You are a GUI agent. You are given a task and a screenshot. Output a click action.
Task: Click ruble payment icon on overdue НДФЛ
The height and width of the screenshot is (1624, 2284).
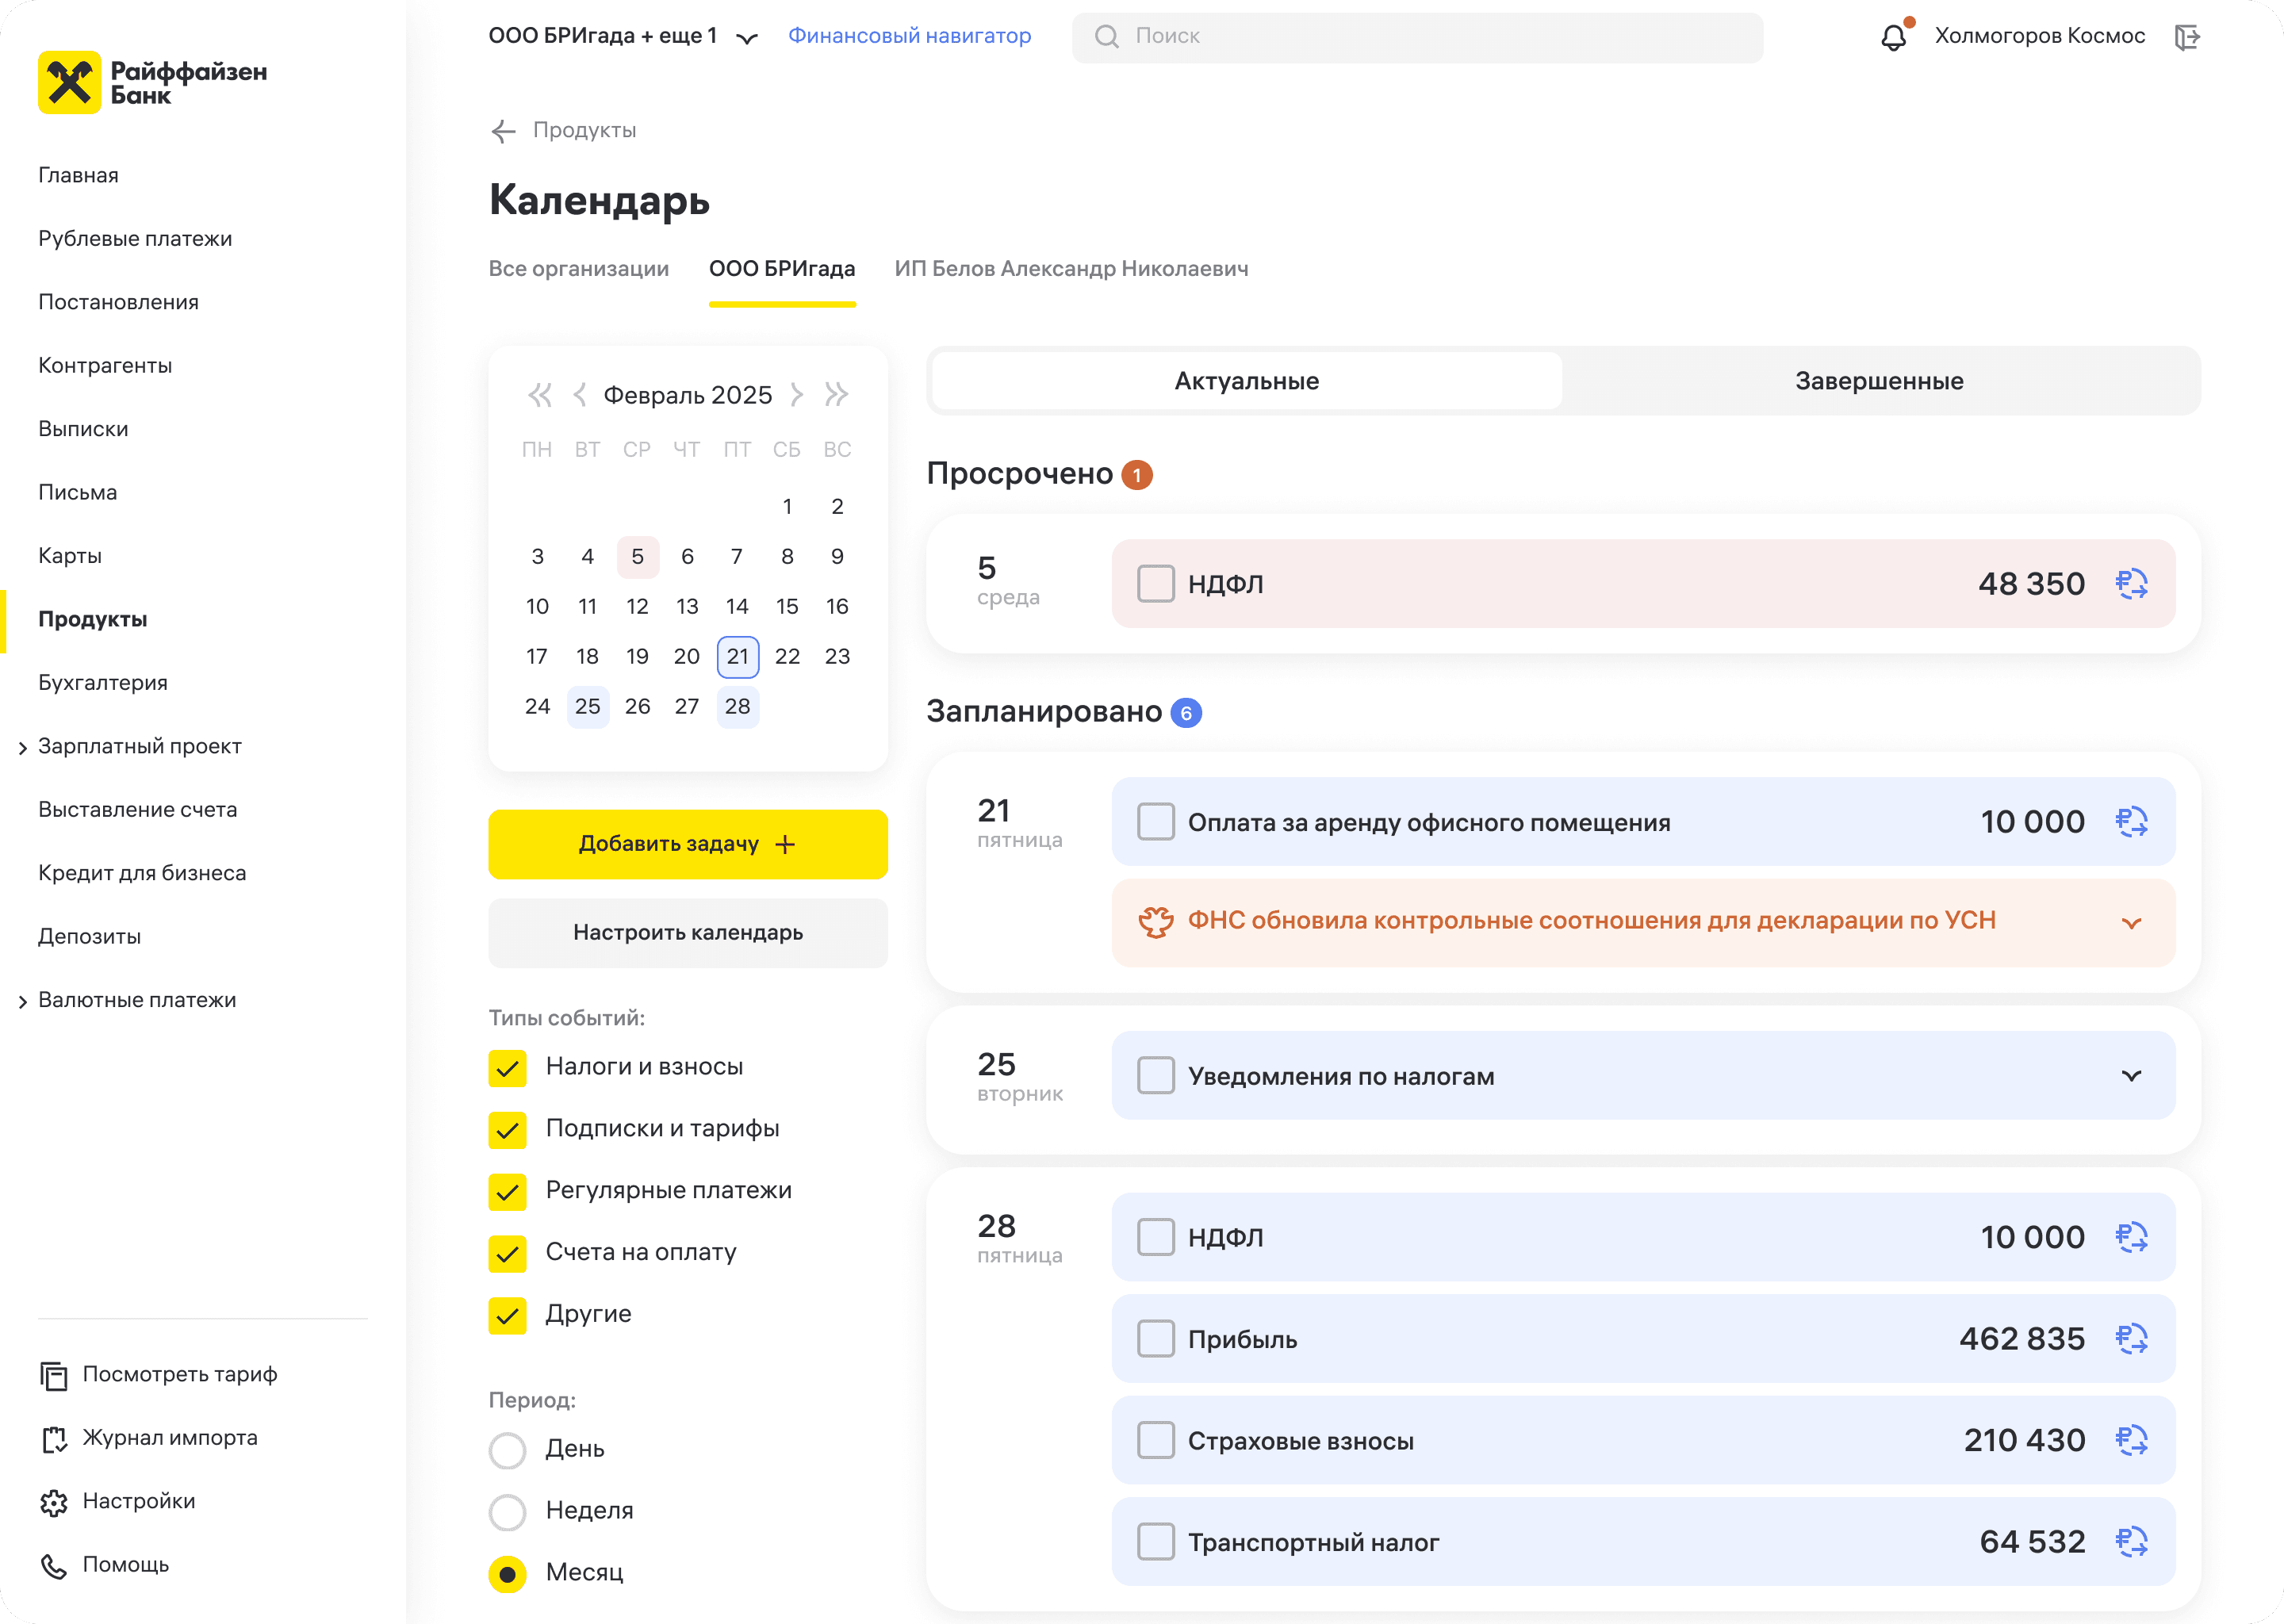pyautogui.click(x=2131, y=584)
